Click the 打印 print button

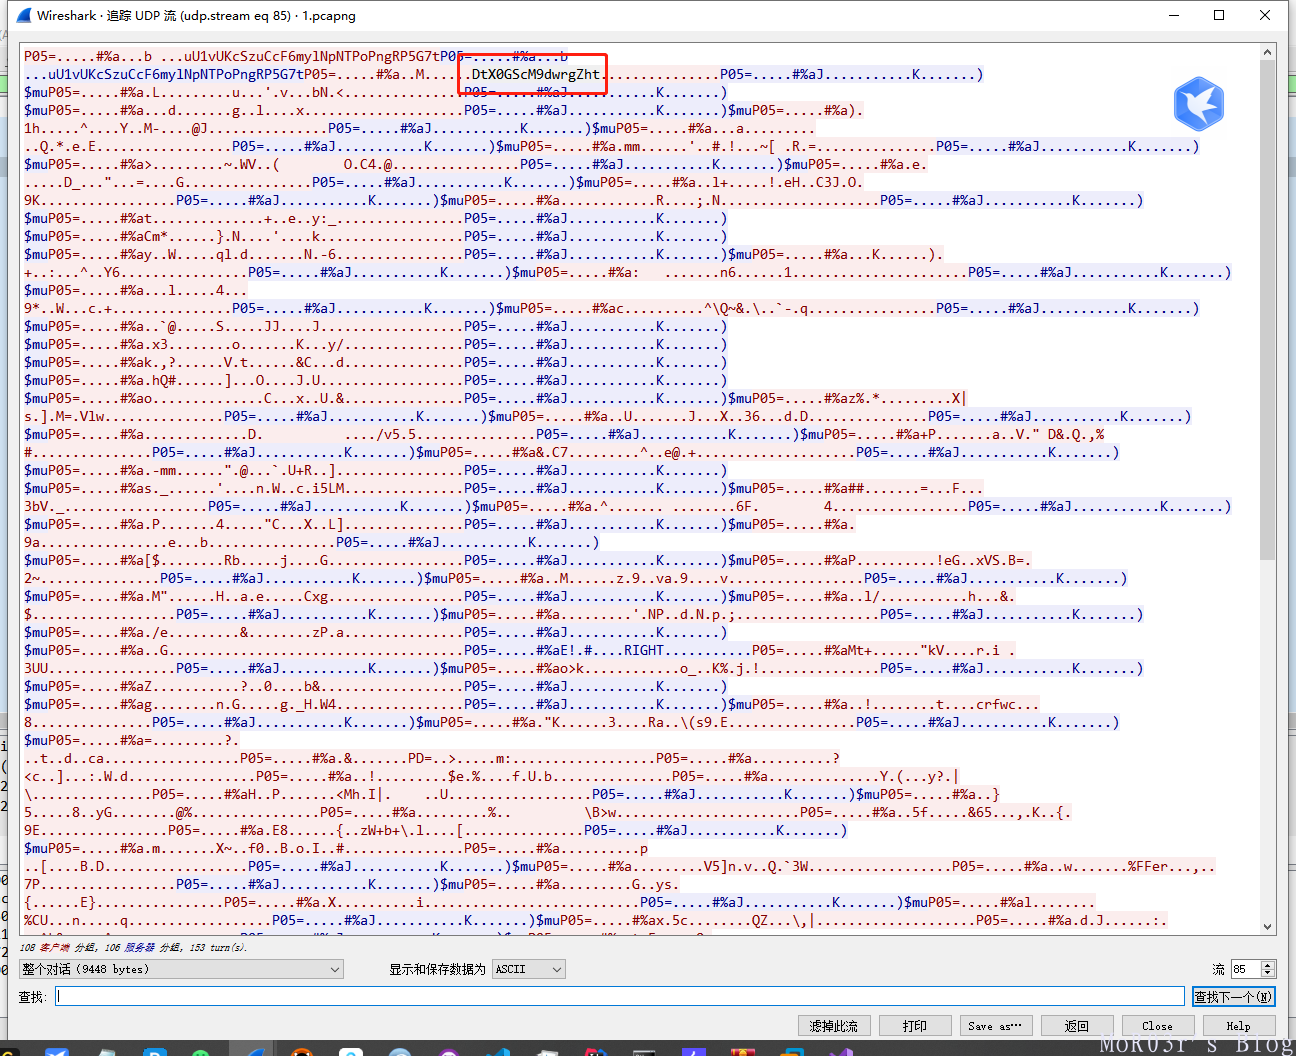tap(915, 1026)
